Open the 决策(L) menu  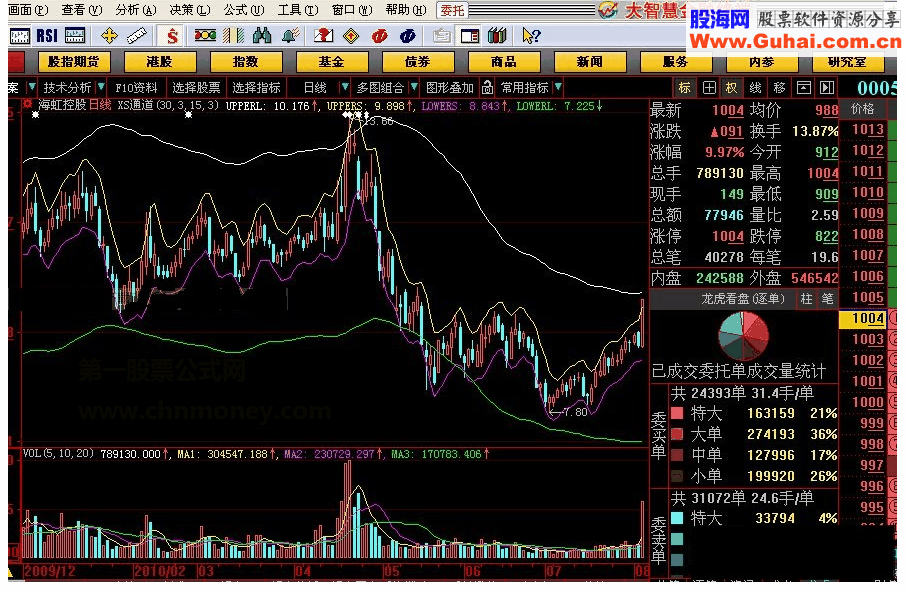click(x=190, y=10)
